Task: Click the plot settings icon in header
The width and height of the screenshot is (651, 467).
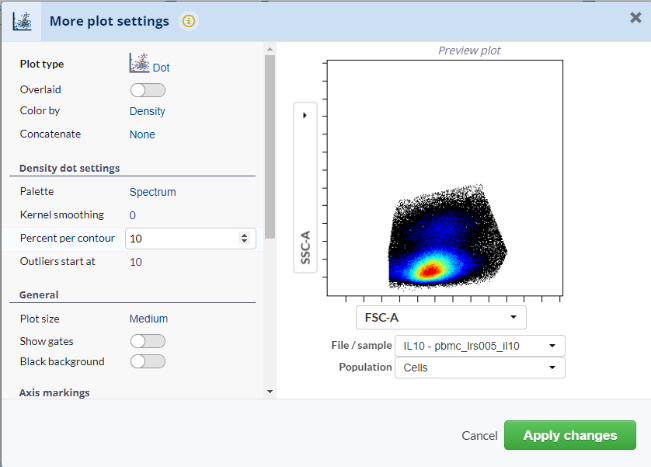Action: coord(21,19)
